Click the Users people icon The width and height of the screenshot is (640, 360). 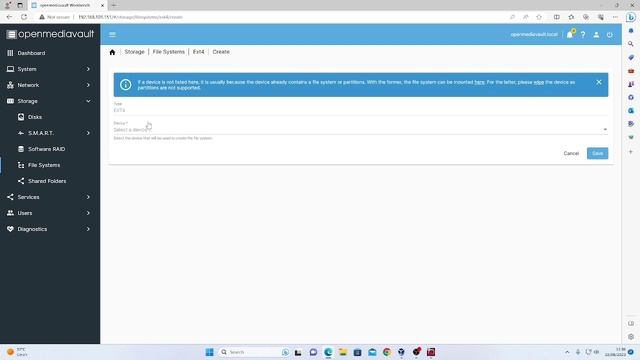[x=10, y=213]
